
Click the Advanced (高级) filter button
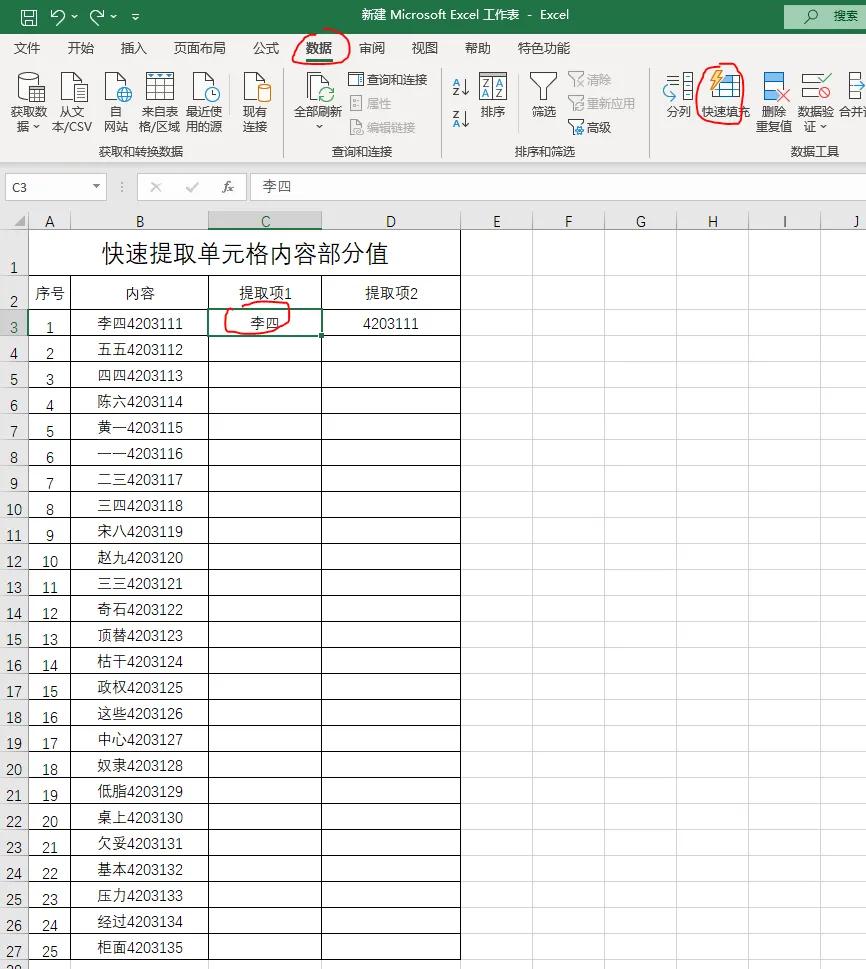(x=589, y=127)
